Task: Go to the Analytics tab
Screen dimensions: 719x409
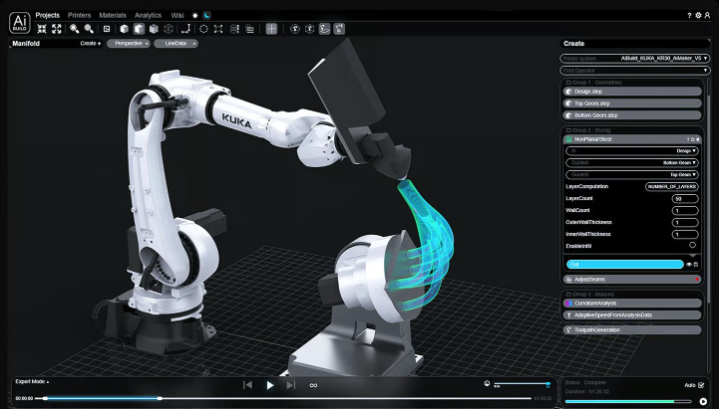Action: coord(147,16)
